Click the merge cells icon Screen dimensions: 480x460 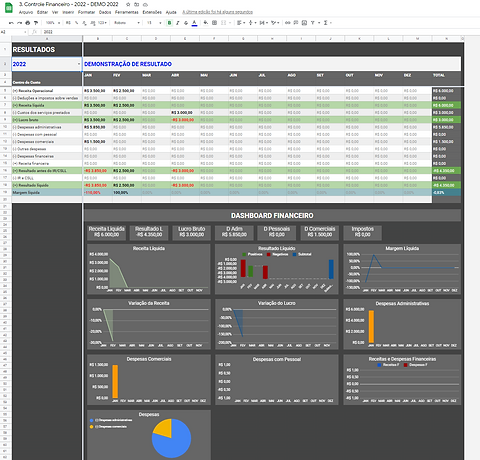click(223, 23)
